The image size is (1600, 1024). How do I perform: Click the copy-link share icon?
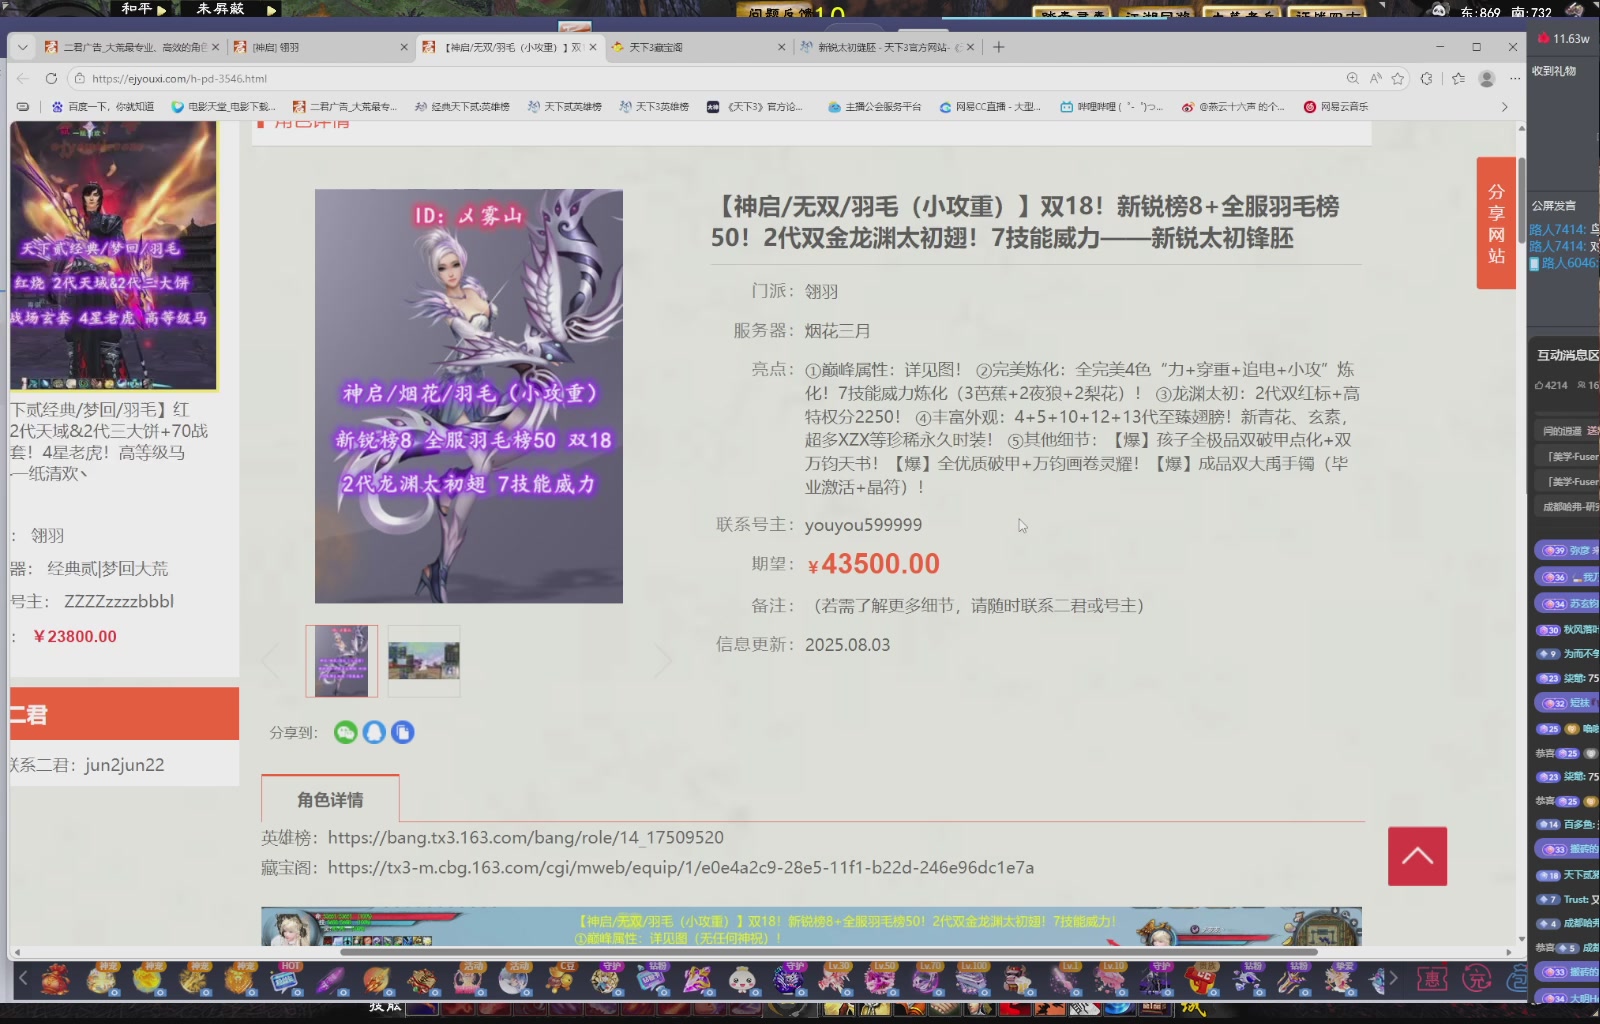[x=402, y=732]
